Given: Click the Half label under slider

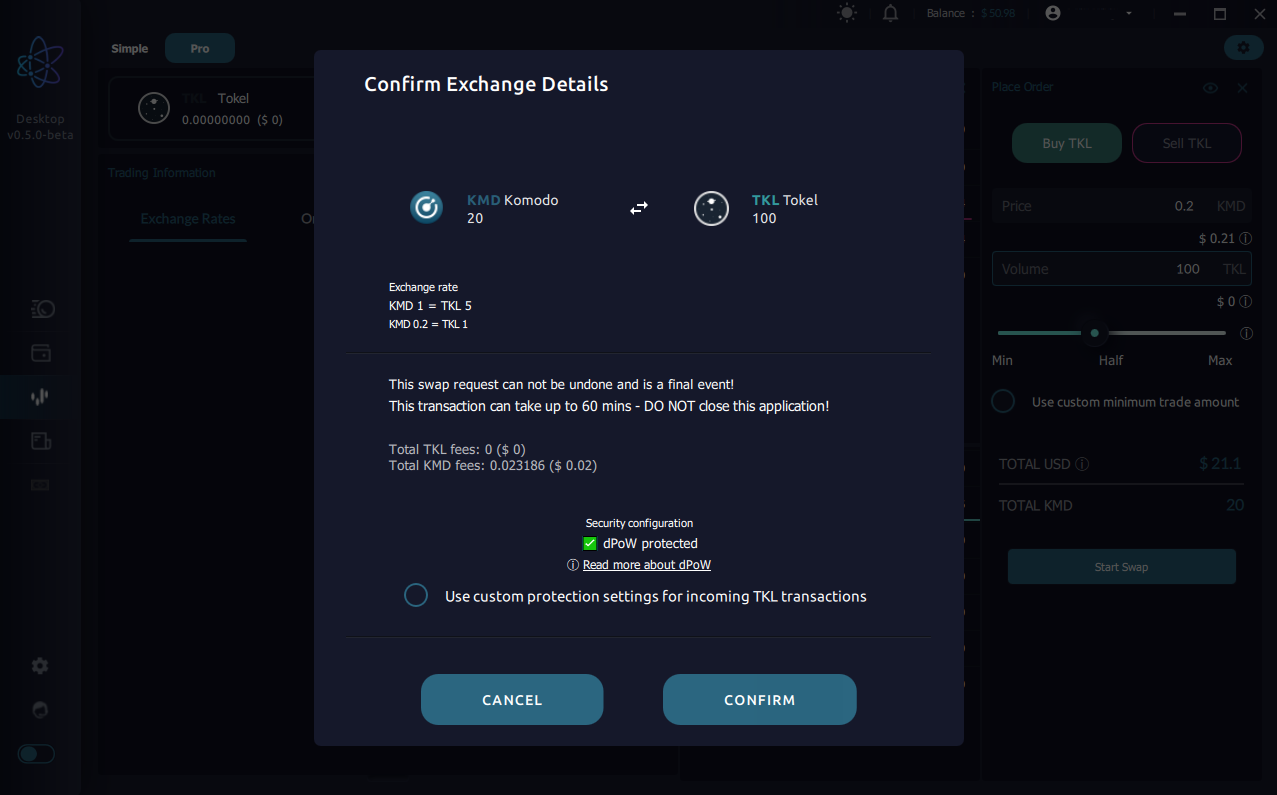Looking at the screenshot, I should coord(1111,360).
